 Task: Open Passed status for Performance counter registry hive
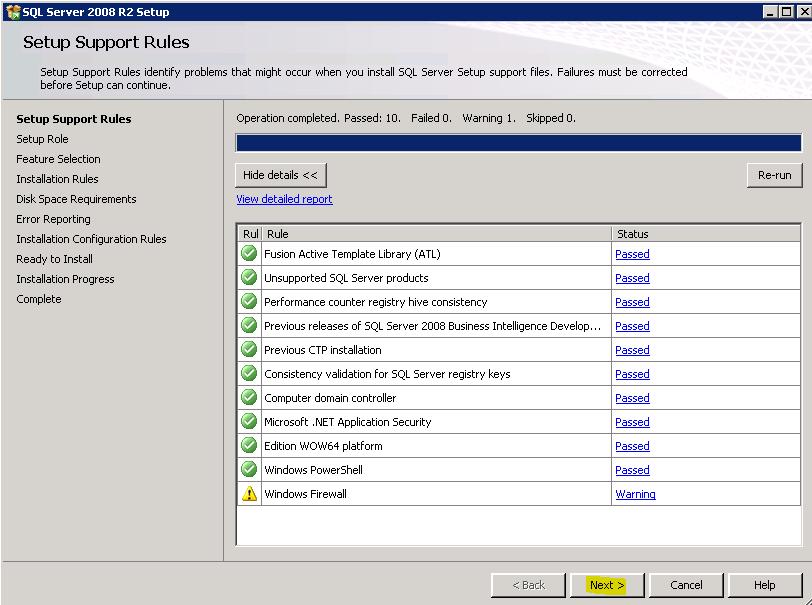click(x=632, y=302)
